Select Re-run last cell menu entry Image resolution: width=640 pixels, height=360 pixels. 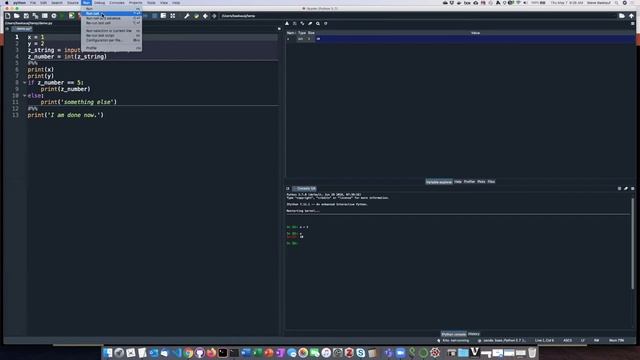112,23
